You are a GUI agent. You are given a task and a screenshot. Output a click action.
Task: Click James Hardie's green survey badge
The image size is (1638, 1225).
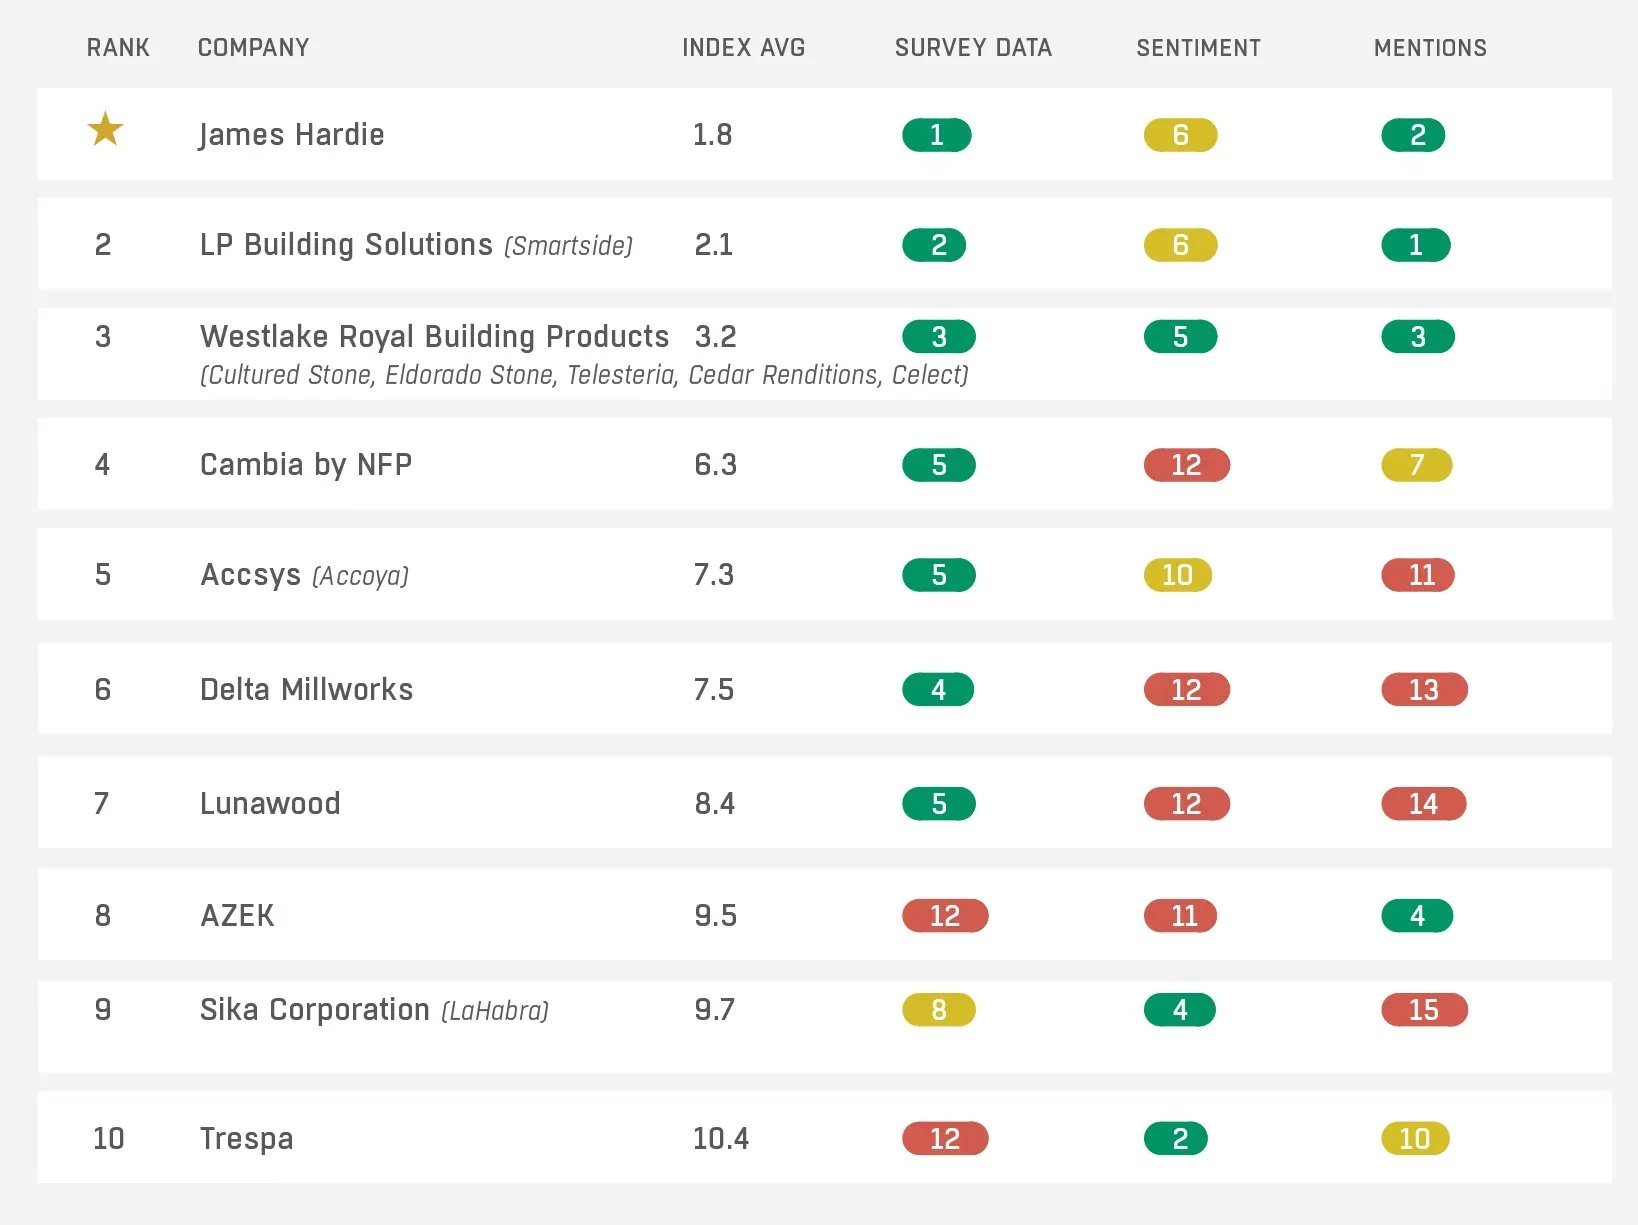point(936,135)
